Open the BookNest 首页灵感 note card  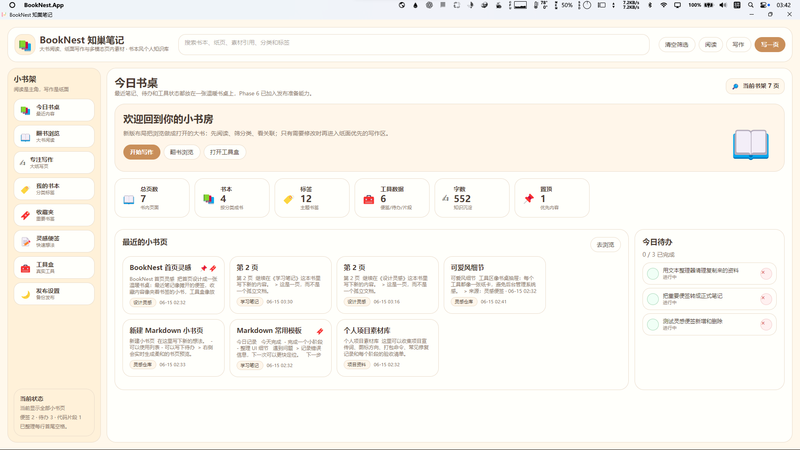pyautogui.click(x=173, y=285)
